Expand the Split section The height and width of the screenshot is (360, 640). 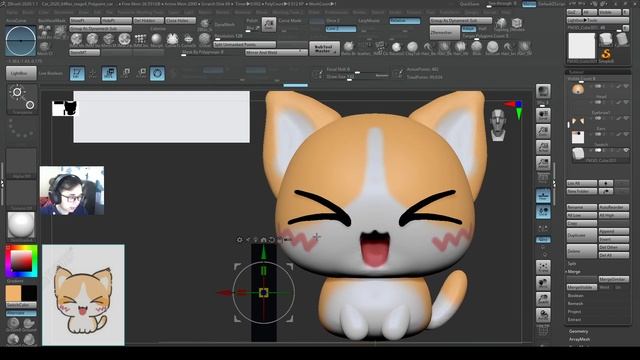tap(572, 264)
